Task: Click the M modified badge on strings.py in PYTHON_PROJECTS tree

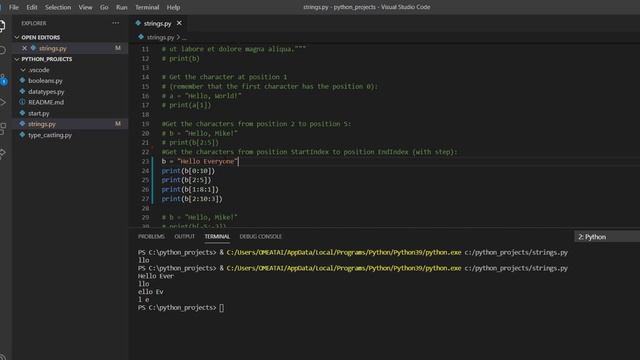Action: [118, 124]
